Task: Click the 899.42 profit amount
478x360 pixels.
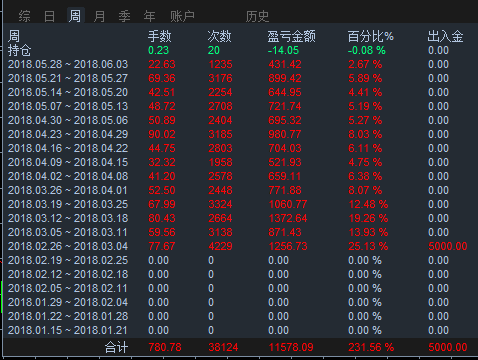Action: tap(285, 78)
